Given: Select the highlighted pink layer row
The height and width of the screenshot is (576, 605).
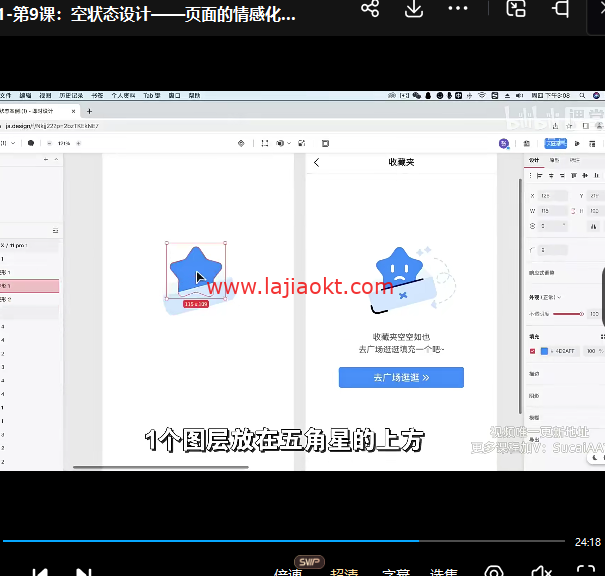Looking at the screenshot, I should [x=29, y=286].
